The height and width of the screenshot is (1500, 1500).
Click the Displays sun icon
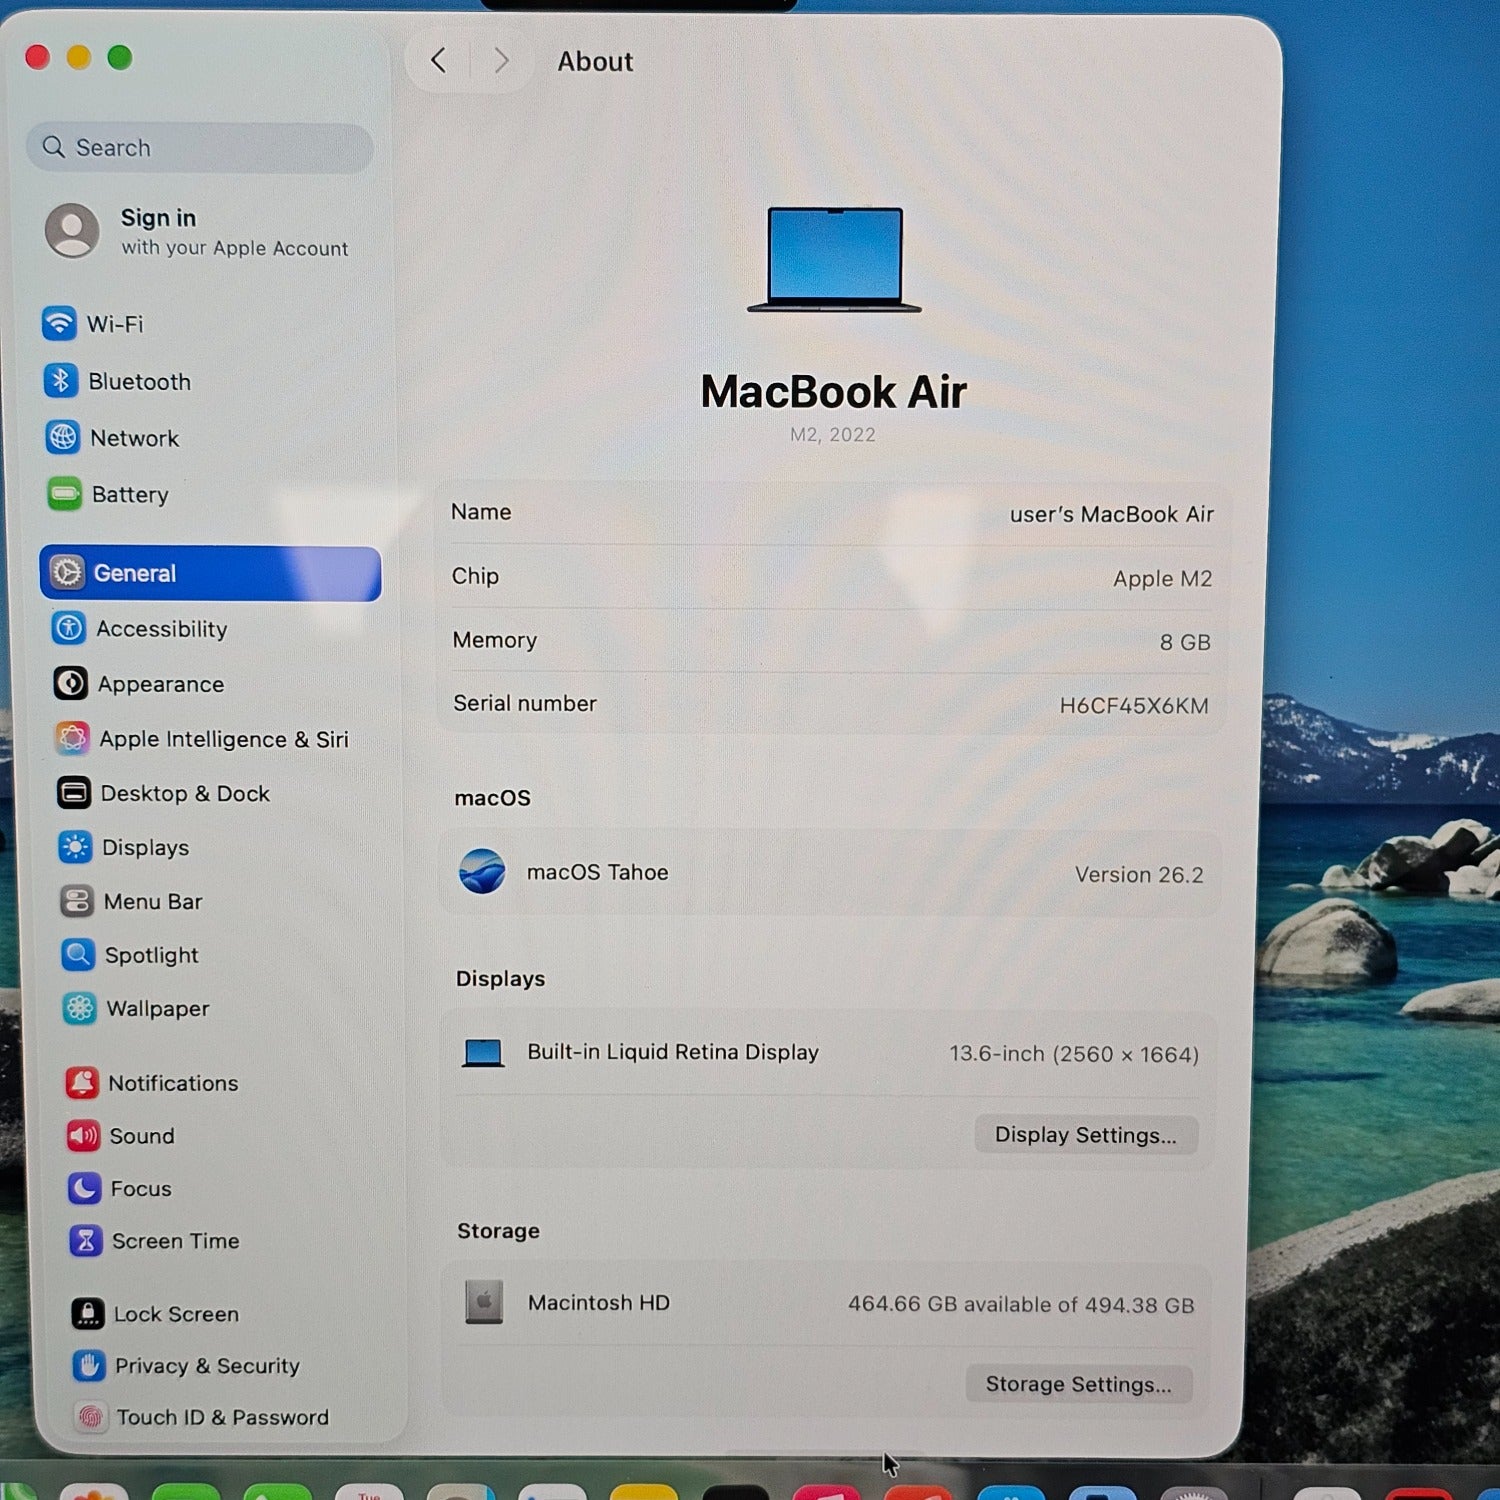click(75, 847)
